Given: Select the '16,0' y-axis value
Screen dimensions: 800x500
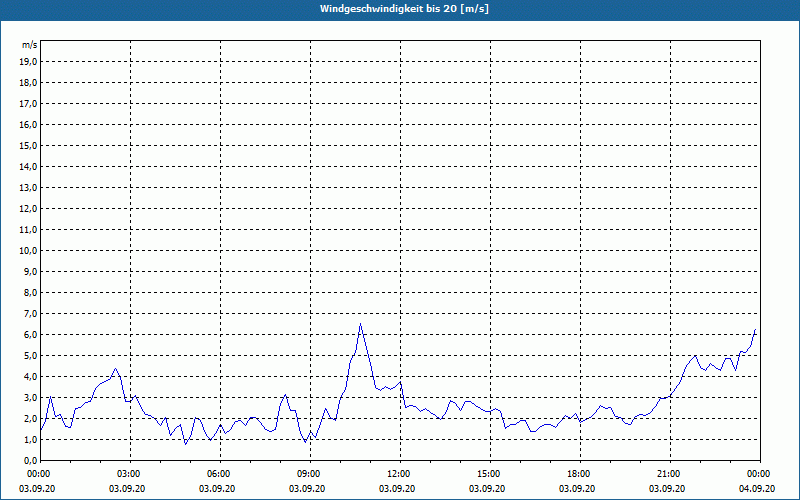Looking at the screenshot, I should pyautogui.click(x=28, y=124).
